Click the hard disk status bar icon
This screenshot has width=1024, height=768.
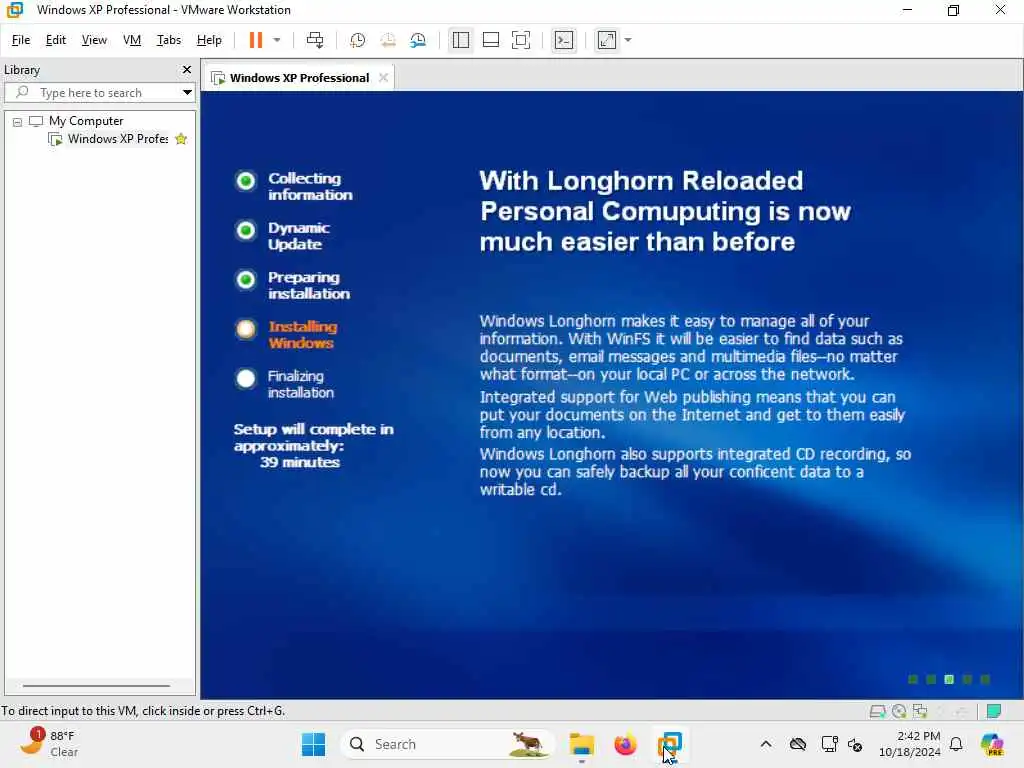(877, 711)
